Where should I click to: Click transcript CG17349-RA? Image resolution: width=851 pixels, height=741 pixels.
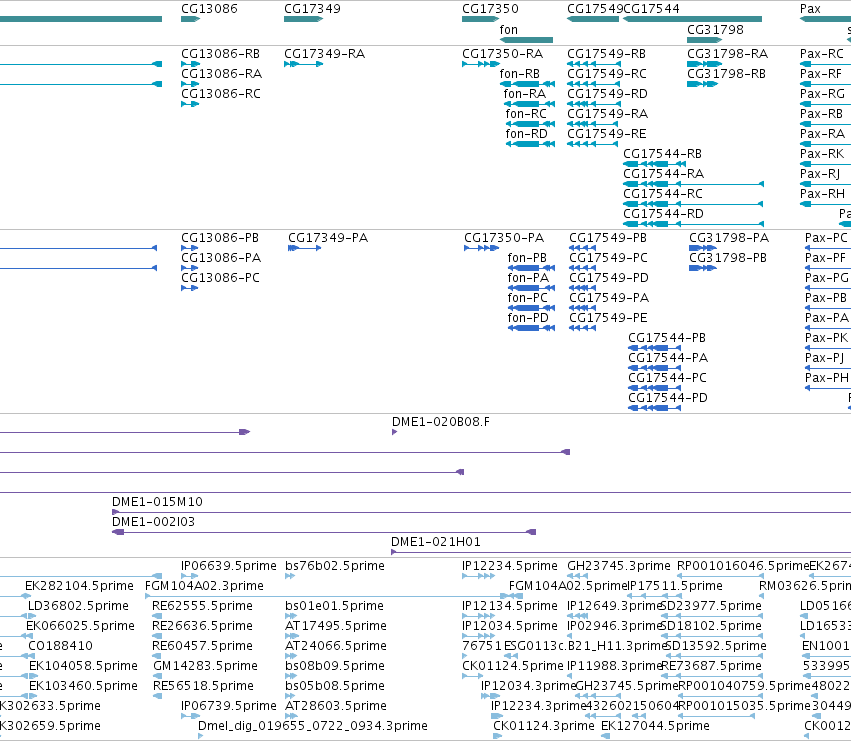(325, 54)
